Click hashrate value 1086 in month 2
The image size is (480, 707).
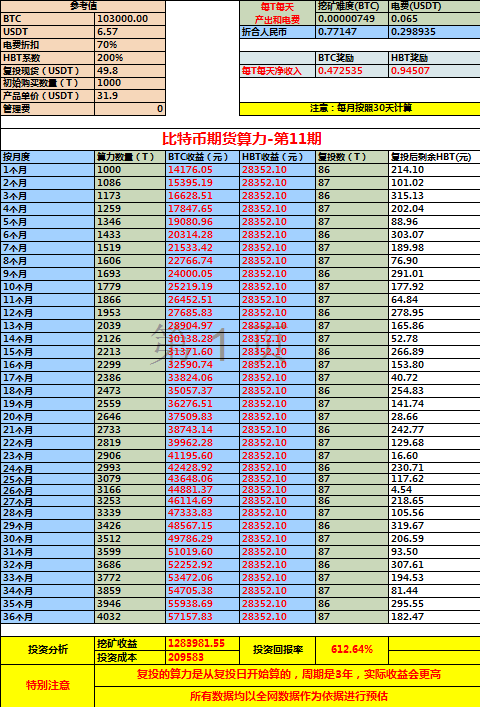(x=130, y=183)
